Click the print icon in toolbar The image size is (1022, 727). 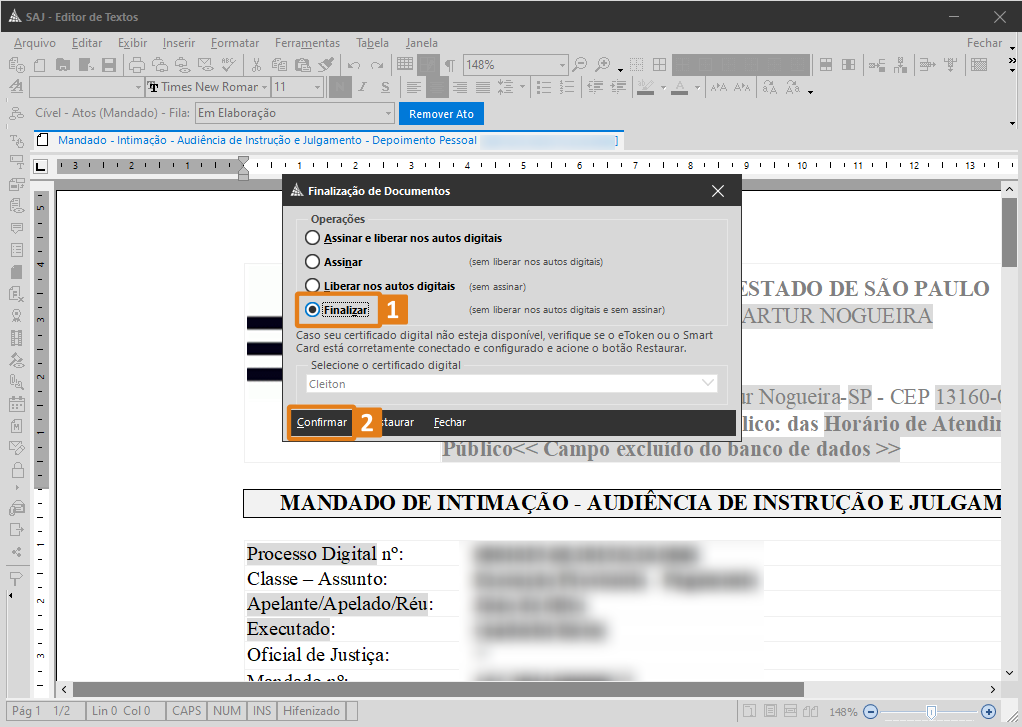click(x=136, y=65)
